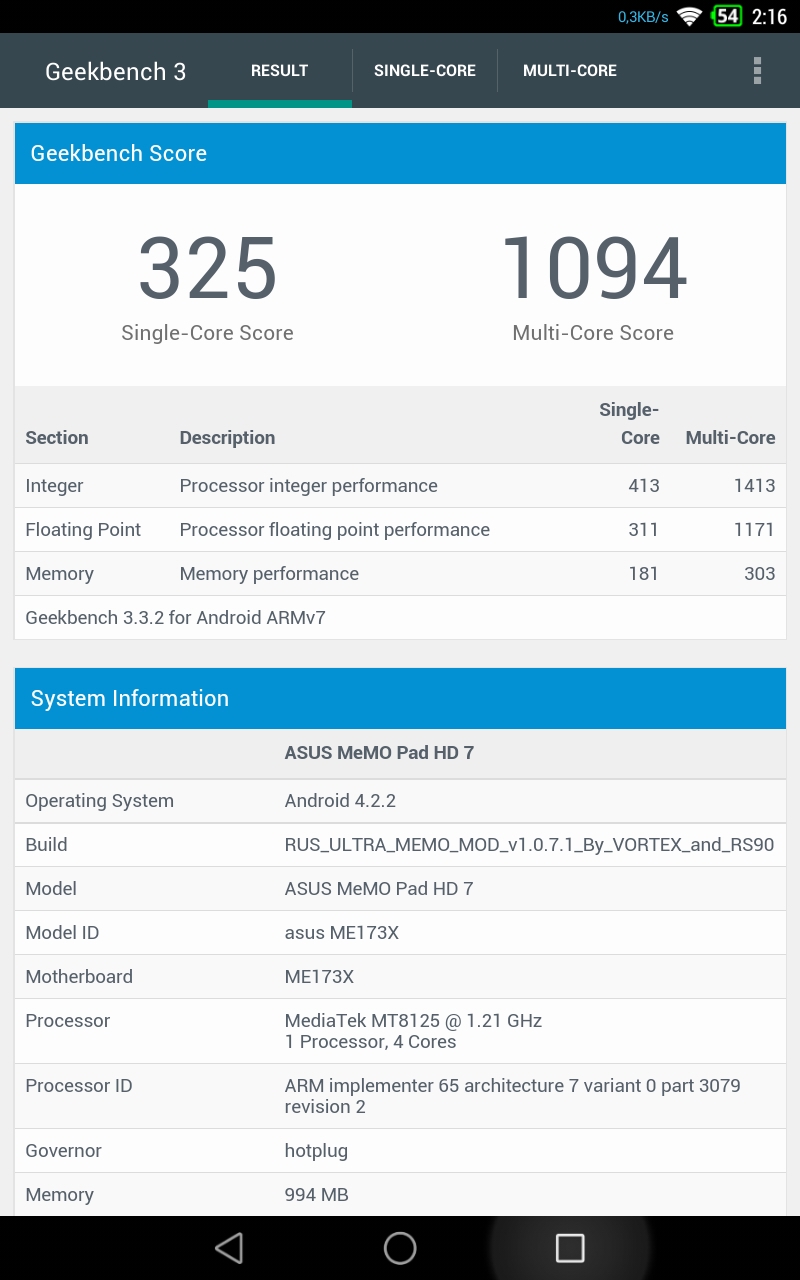Viewport: 800px width, 1280px height.
Task: Tap the battery indicator showing 54
Action: (726, 16)
